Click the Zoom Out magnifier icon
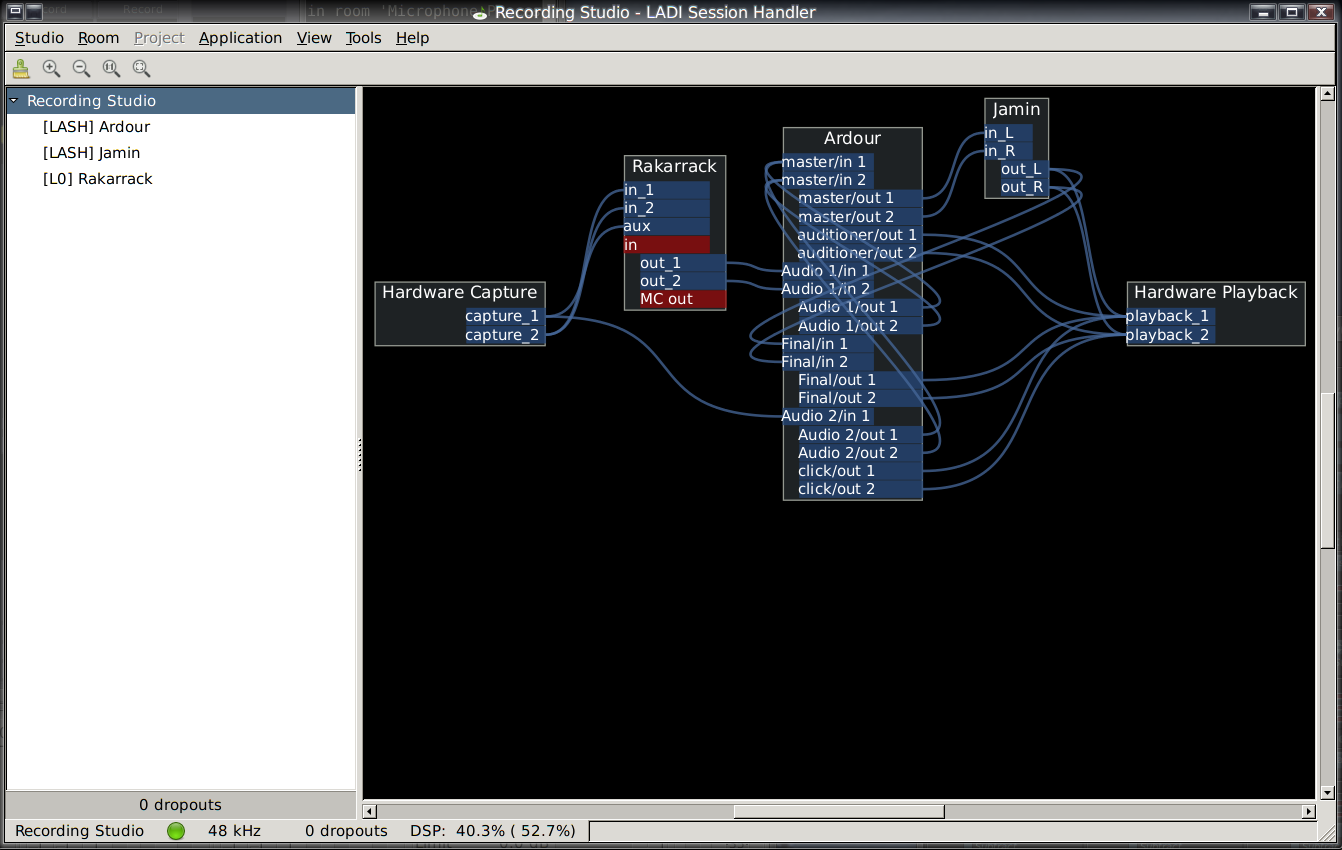The width and height of the screenshot is (1342, 850). [81, 68]
